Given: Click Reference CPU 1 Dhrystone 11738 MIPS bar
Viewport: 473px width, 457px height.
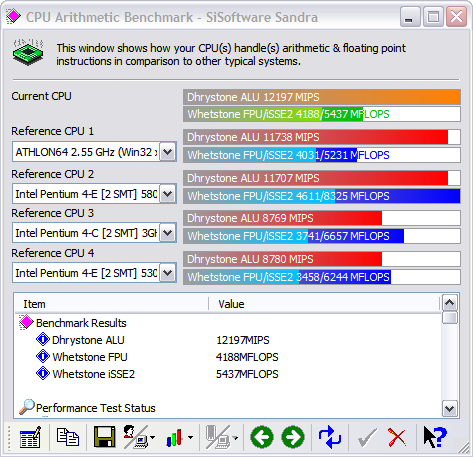Looking at the screenshot, I should (x=322, y=137).
